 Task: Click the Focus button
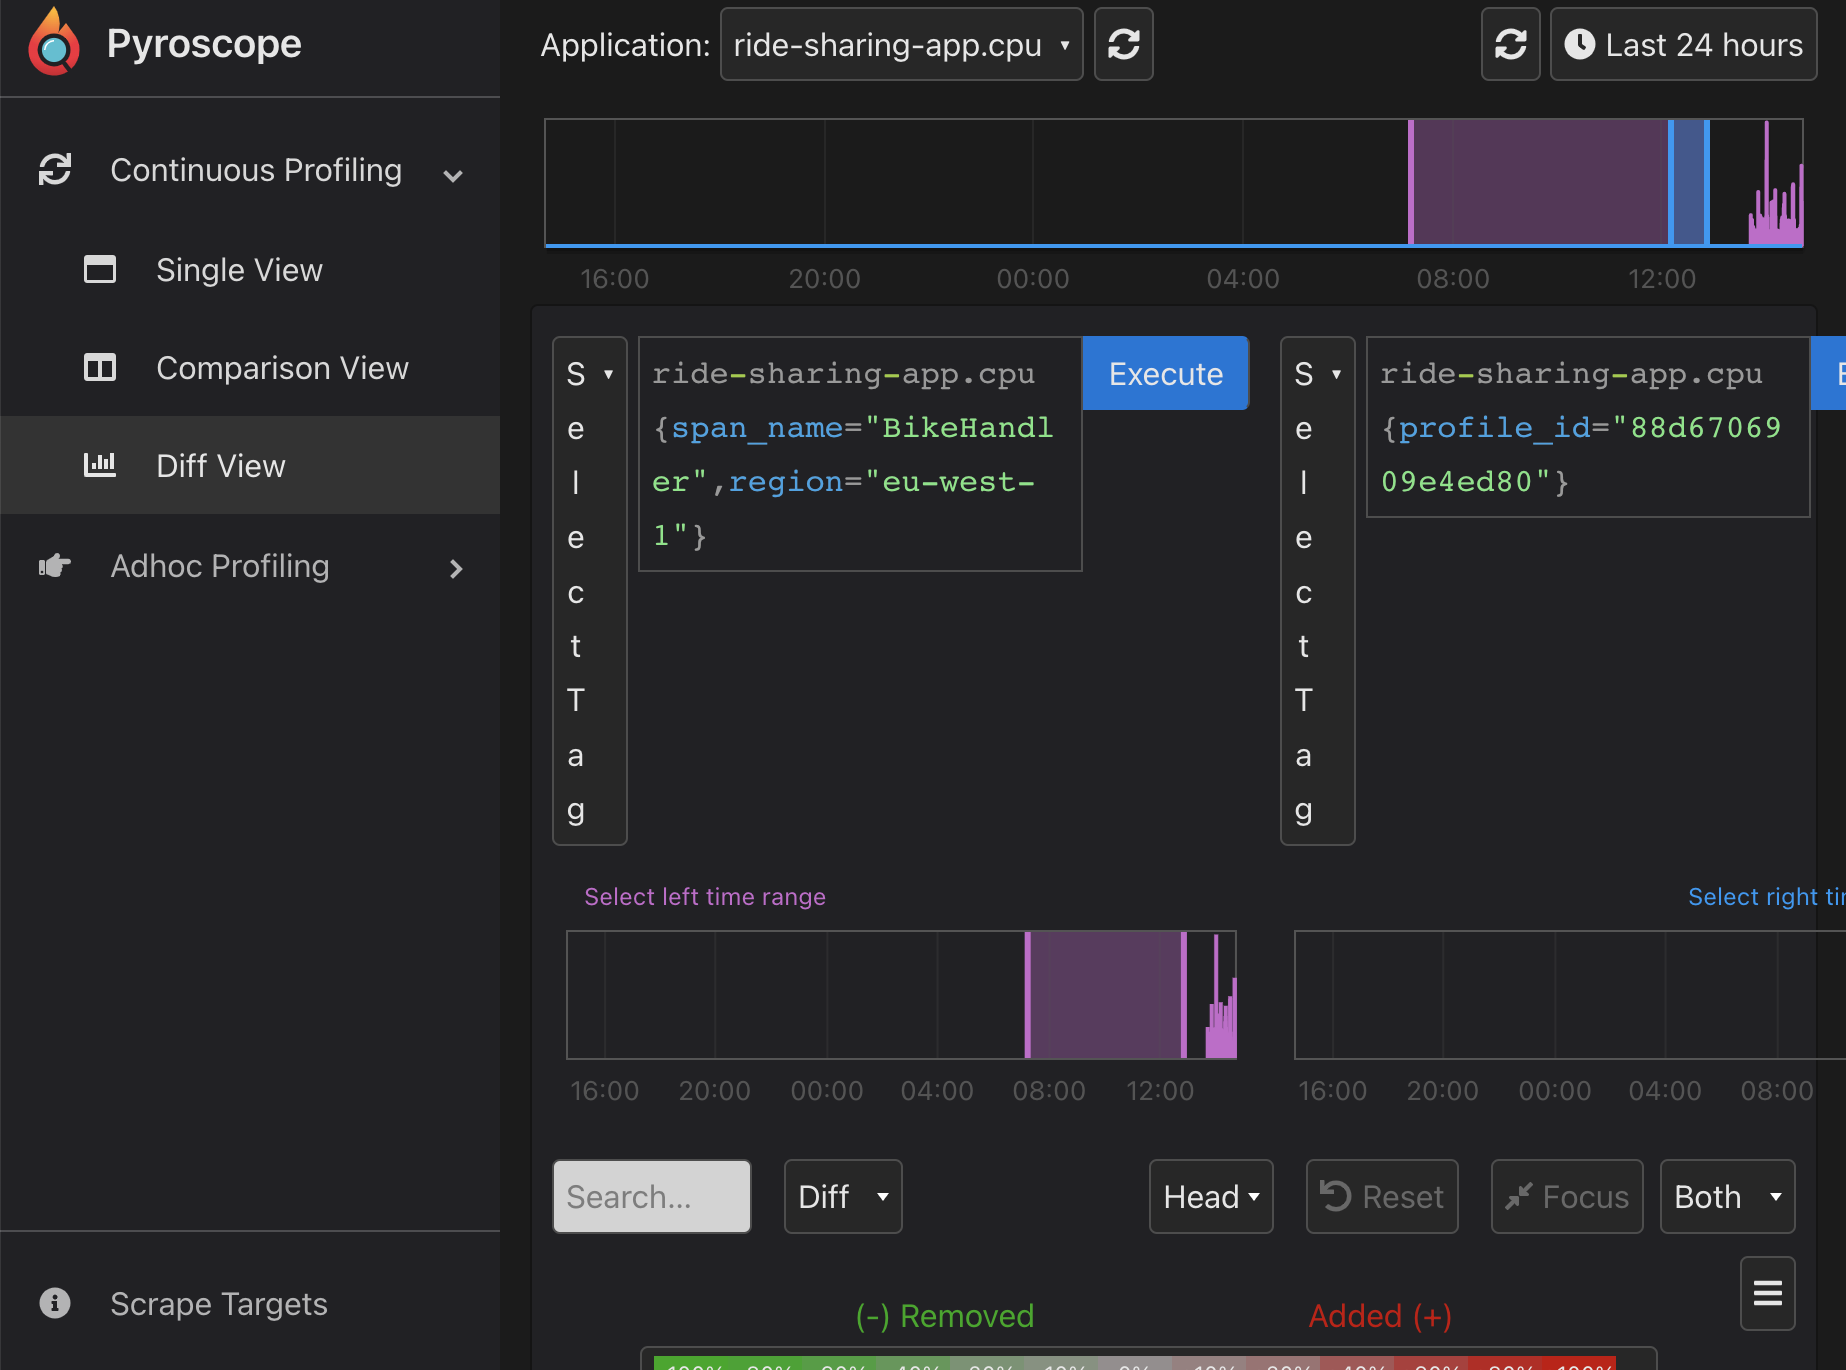1566,1196
